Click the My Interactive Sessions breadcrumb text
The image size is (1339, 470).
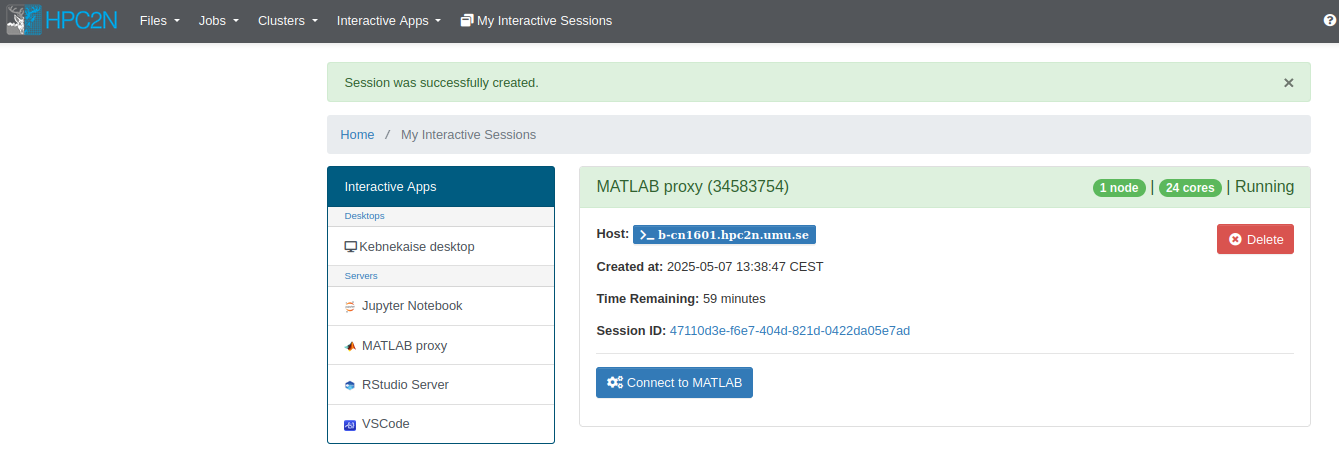click(x=468, y=134)
